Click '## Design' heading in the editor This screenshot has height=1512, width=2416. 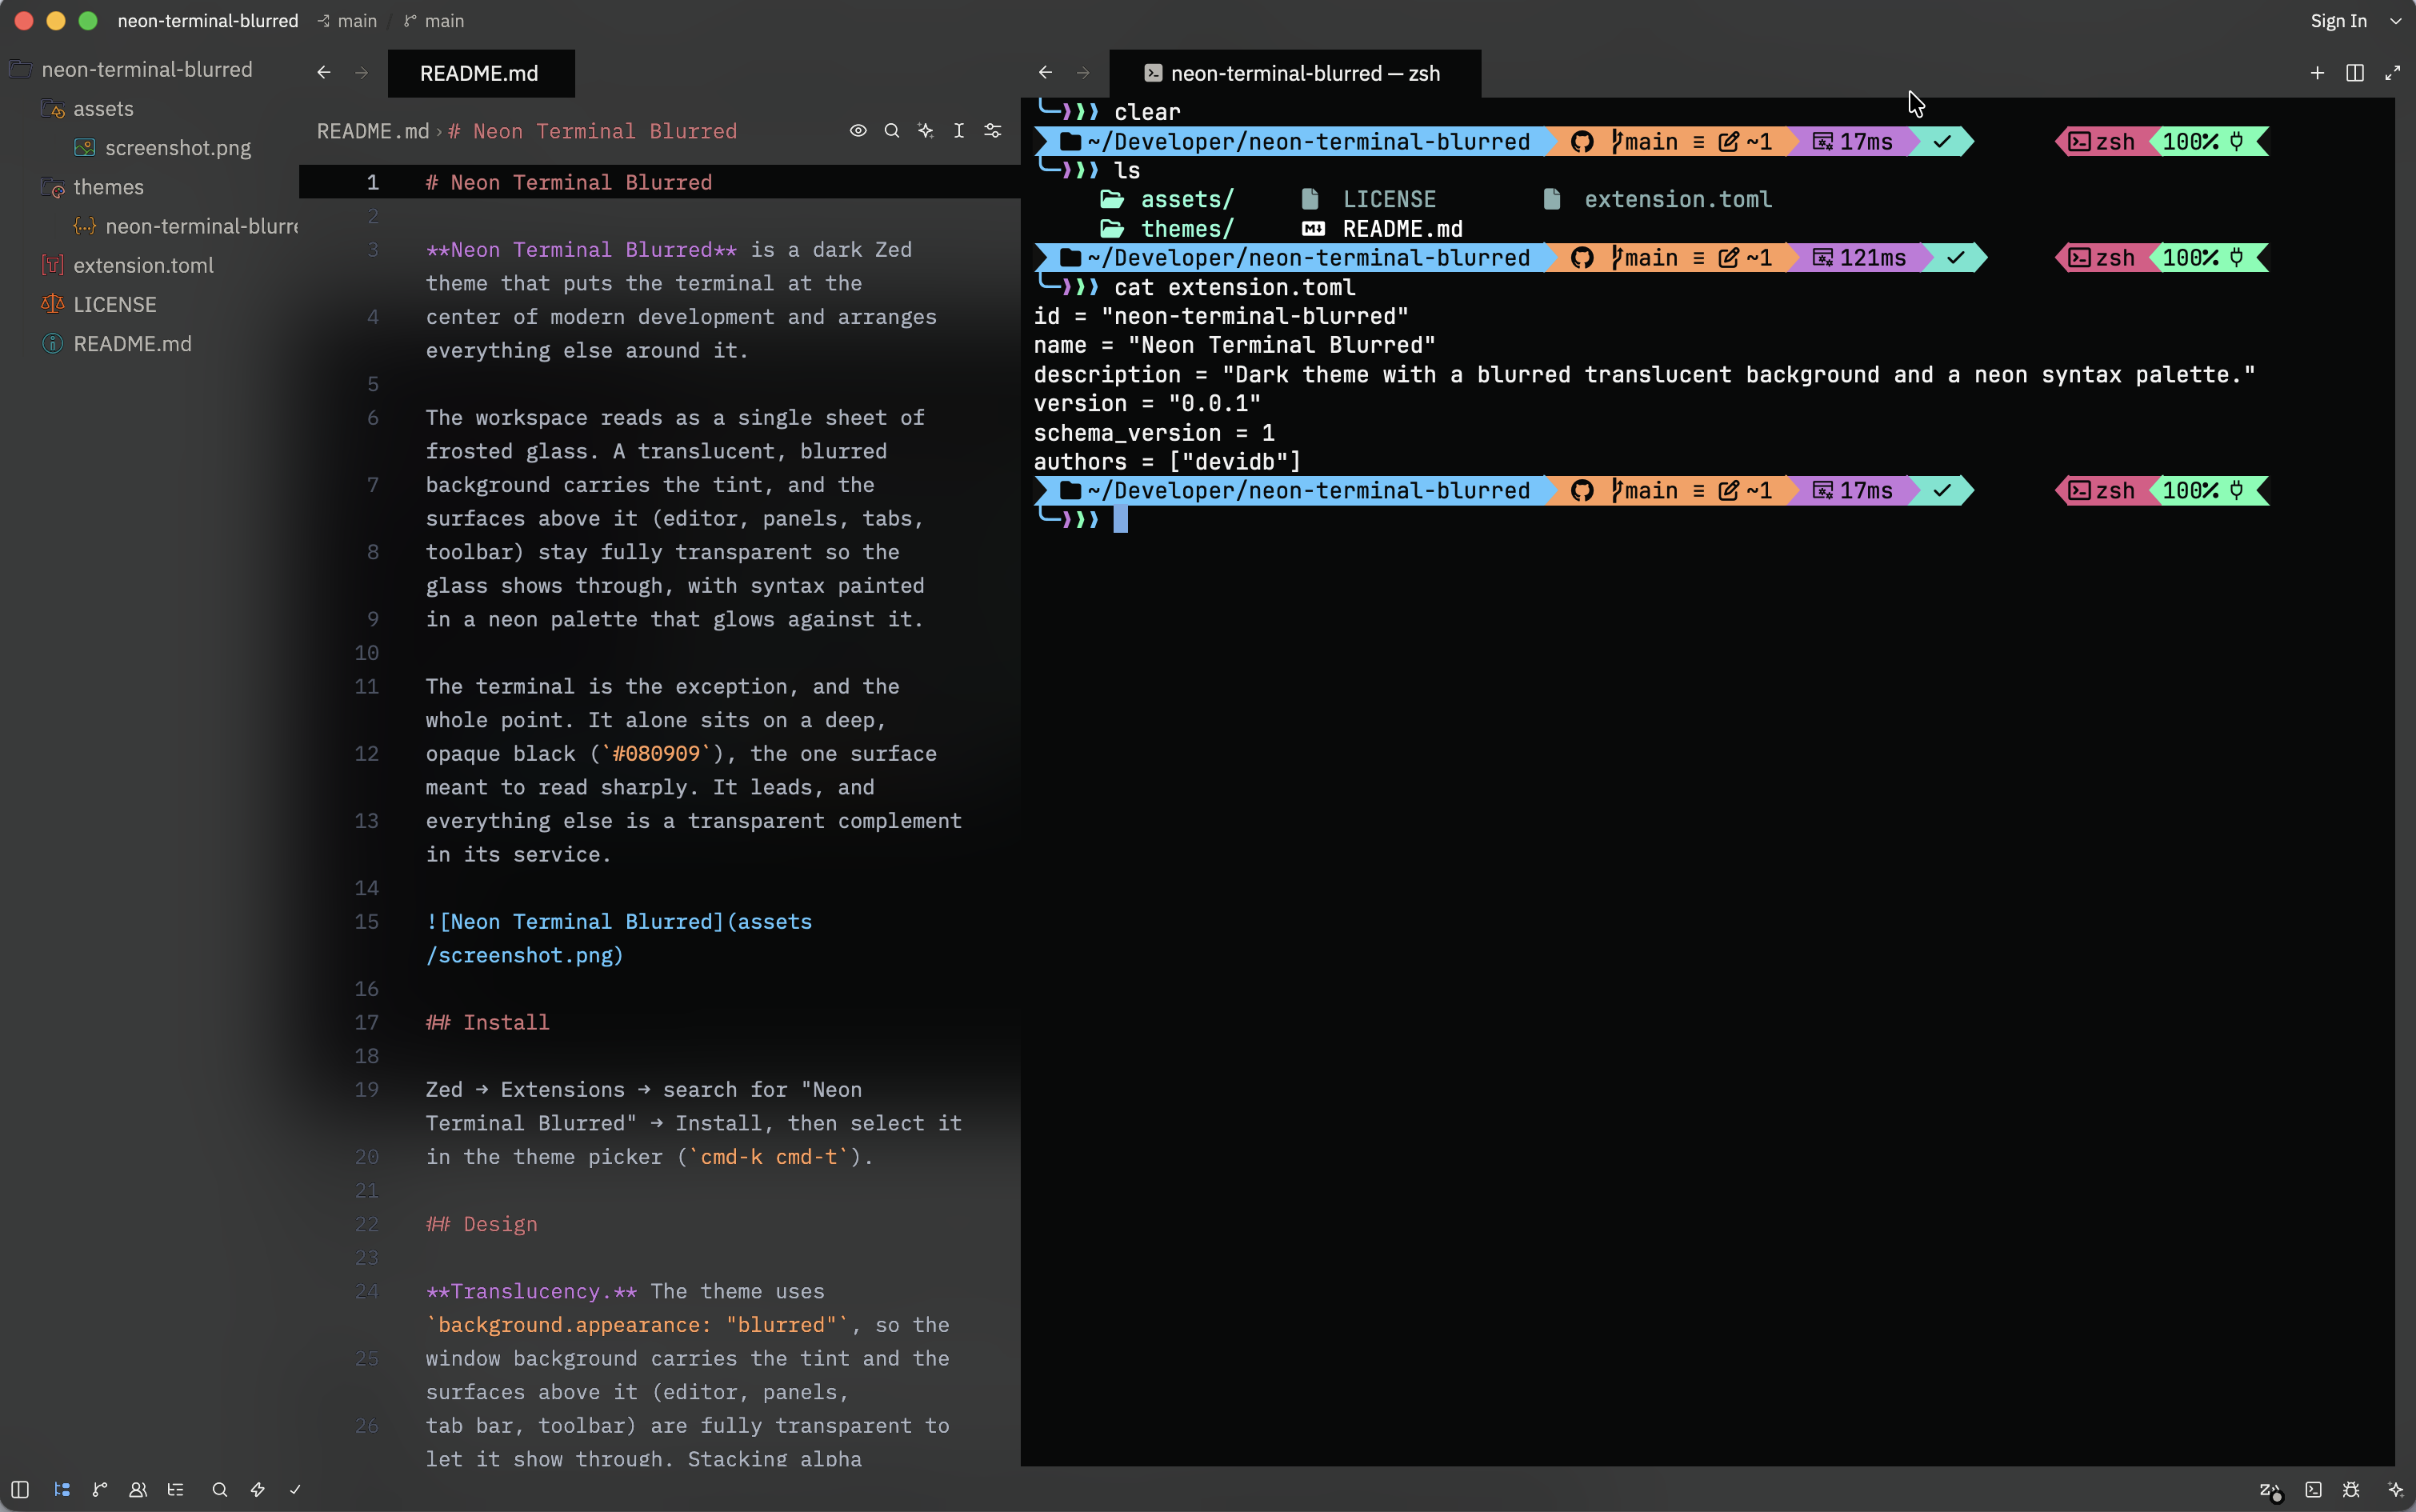tap(481, 1224)
